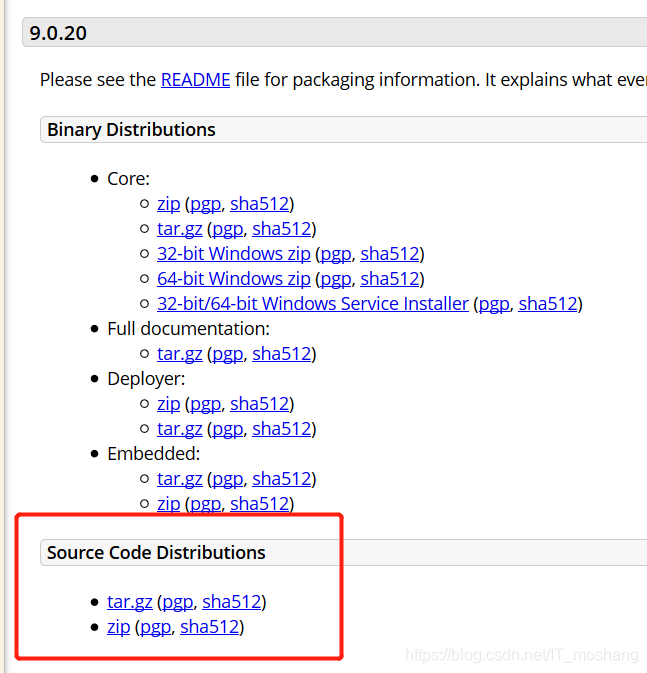The image size is (647, 673).
Task: Download Core tar.gz distribution
Action: click(x=179, y=229)
